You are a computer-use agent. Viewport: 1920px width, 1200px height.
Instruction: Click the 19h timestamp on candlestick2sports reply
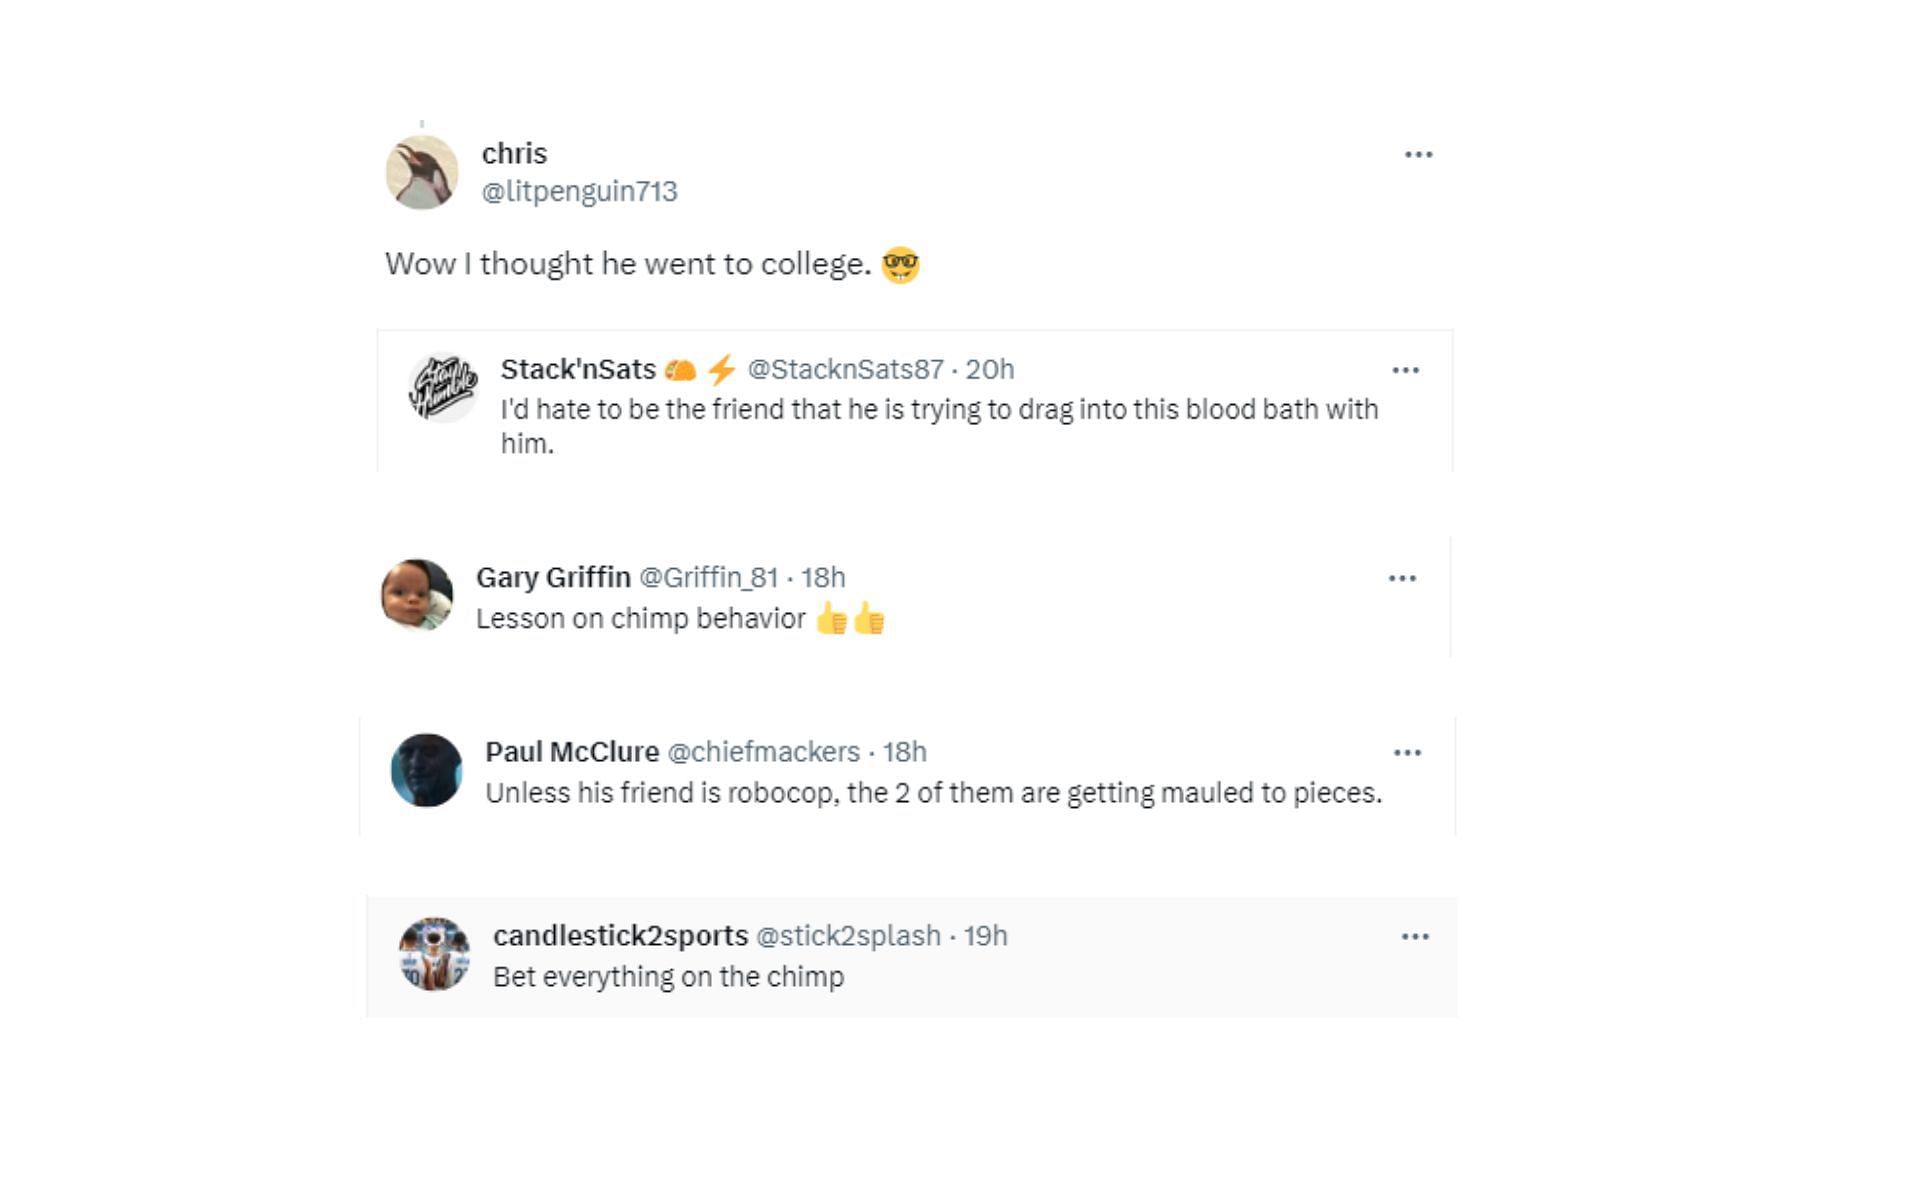coord(985,936)
